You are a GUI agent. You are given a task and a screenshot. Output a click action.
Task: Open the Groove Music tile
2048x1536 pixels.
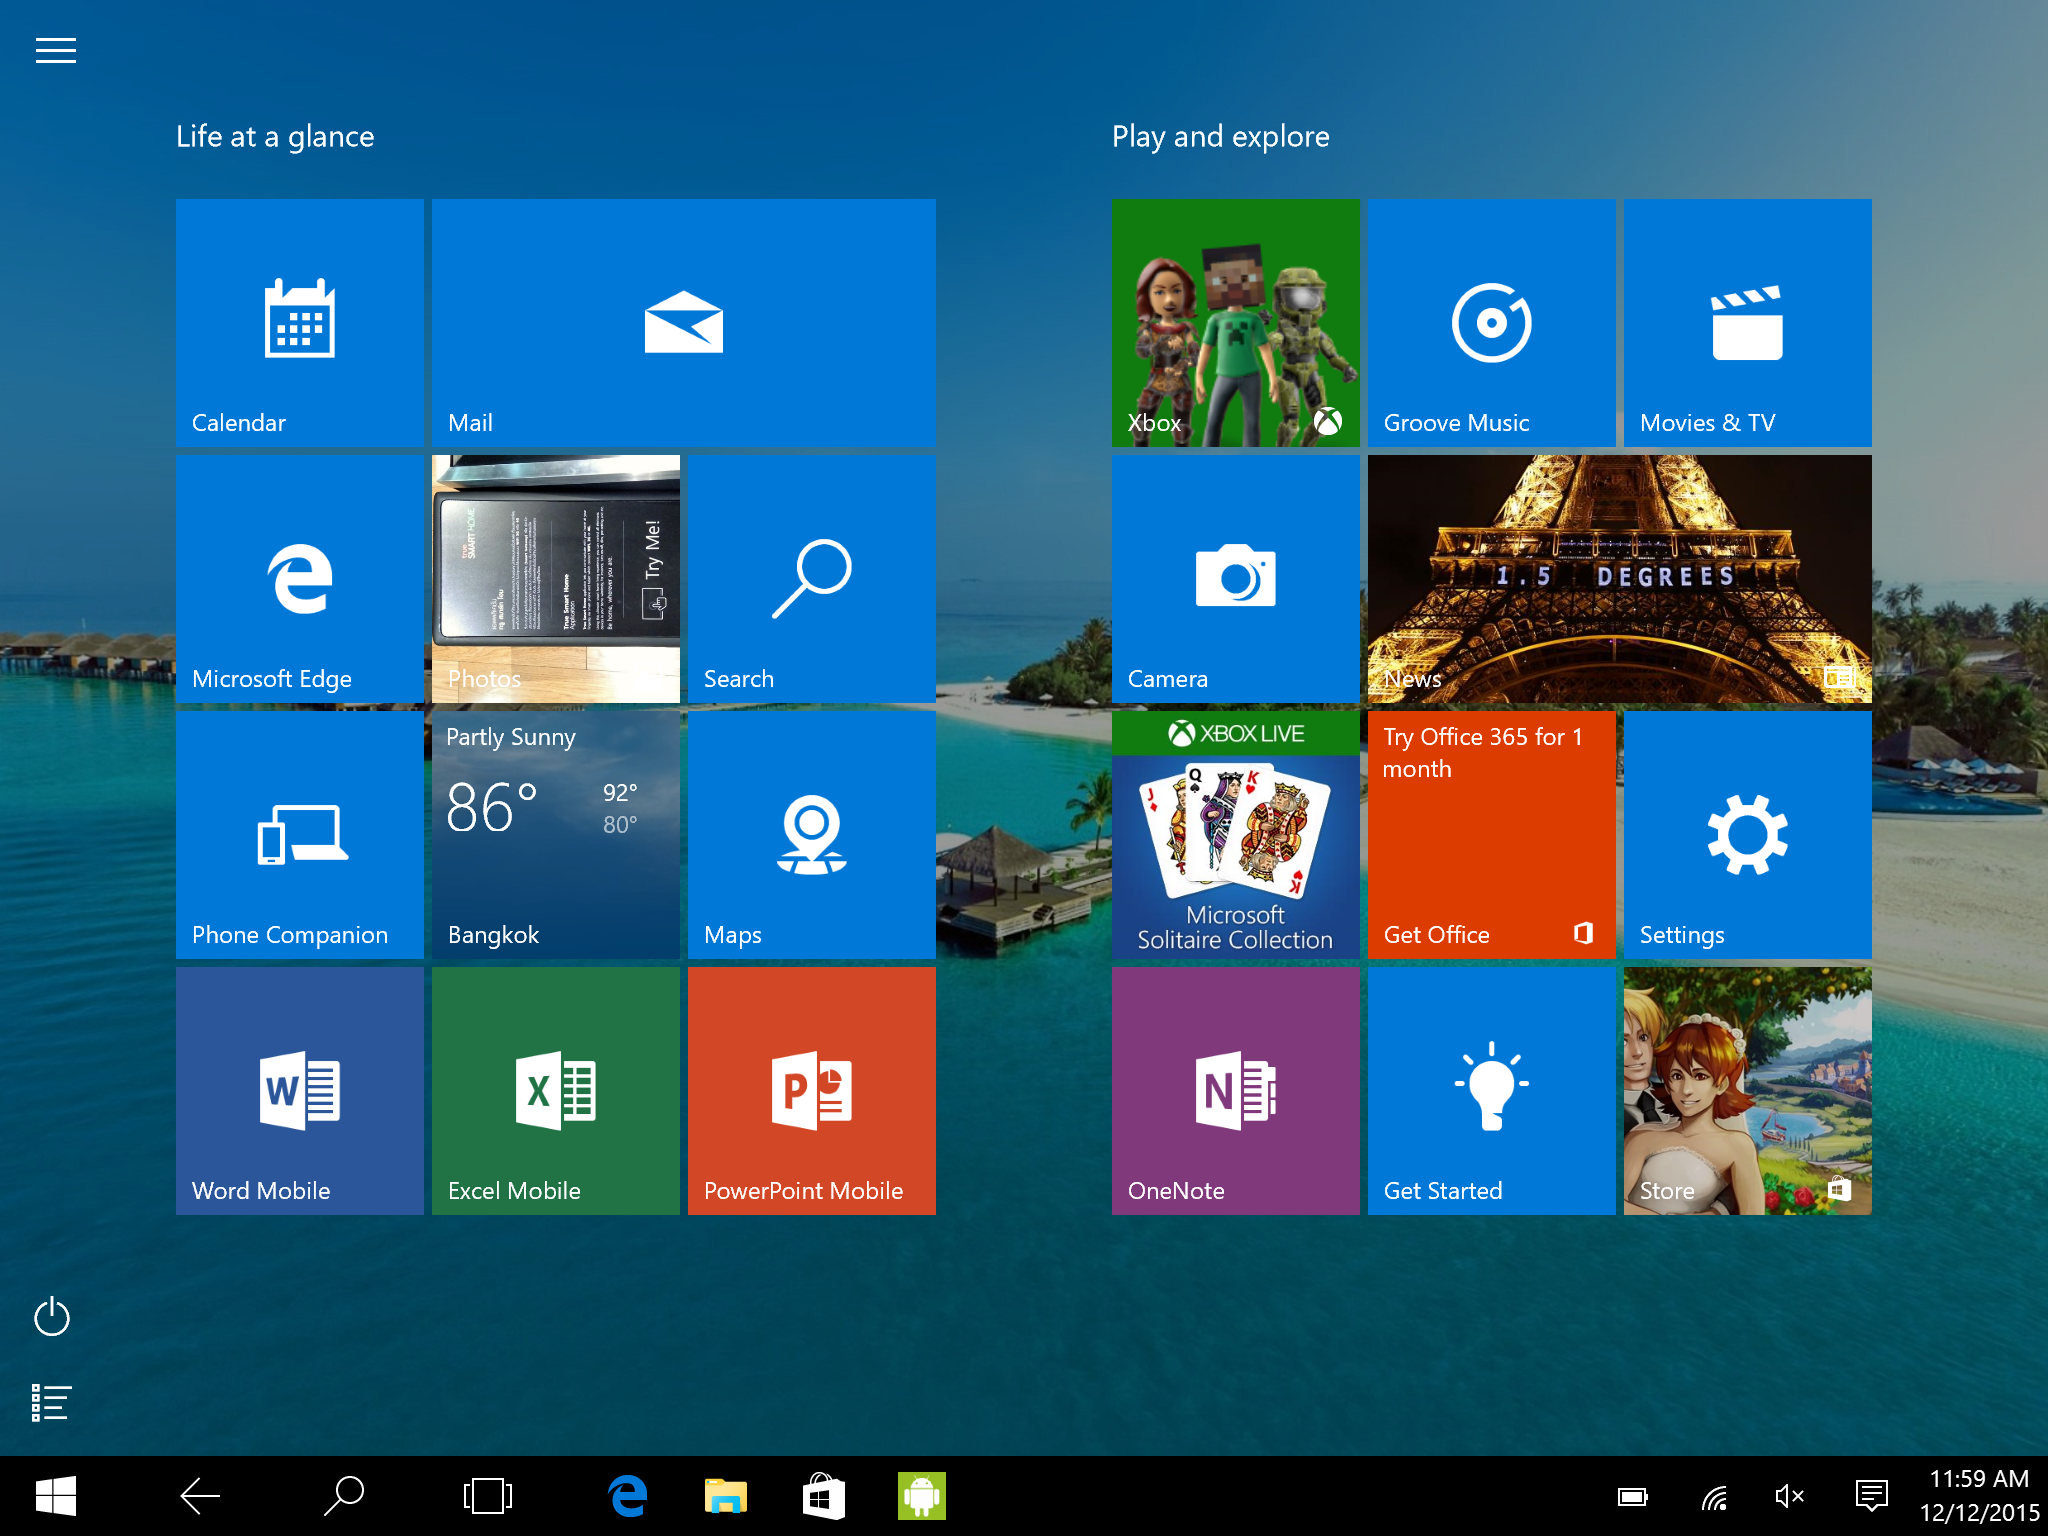1491,322
